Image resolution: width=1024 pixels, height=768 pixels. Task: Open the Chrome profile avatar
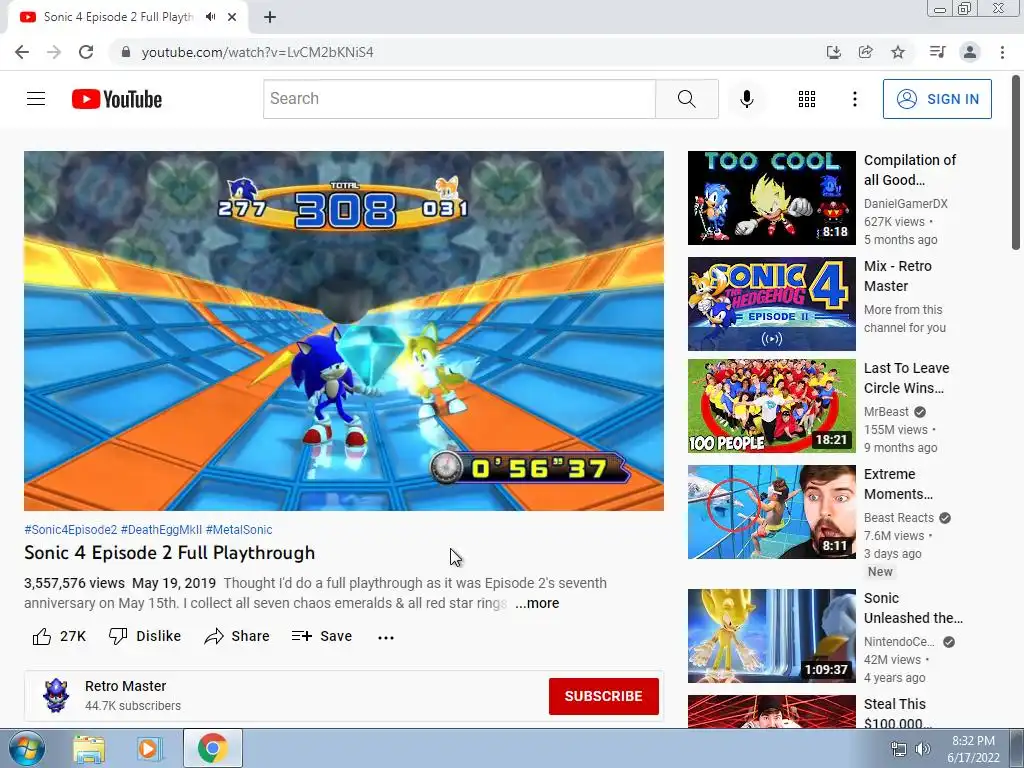970,52
